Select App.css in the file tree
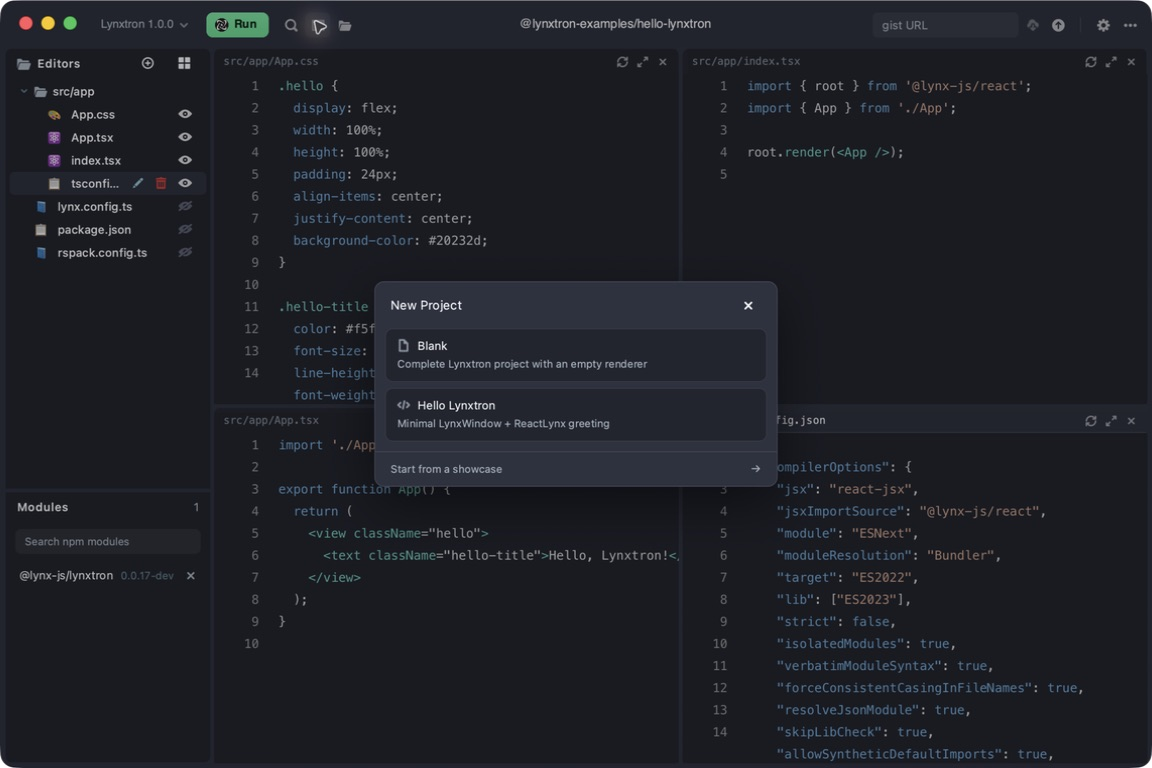1152x768 pixels. click(93, 115)
